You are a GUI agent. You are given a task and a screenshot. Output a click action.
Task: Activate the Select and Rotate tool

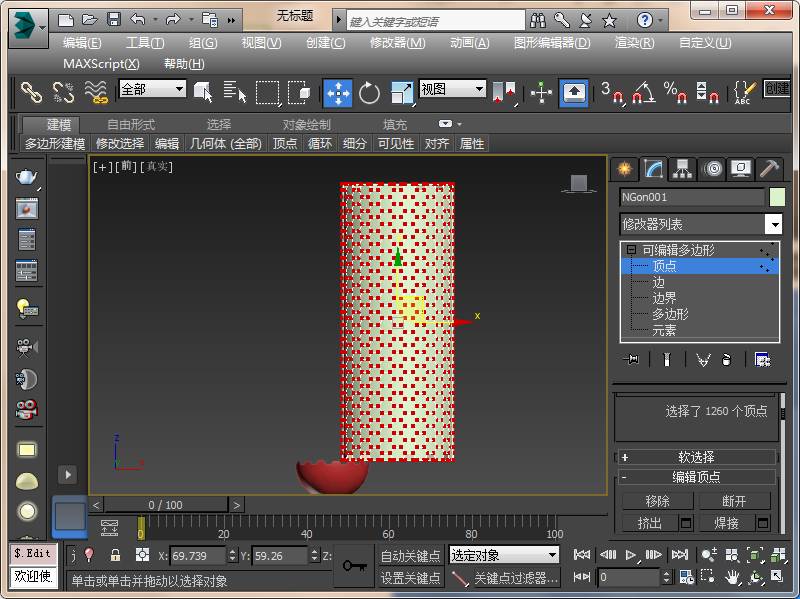click(369, 93)
